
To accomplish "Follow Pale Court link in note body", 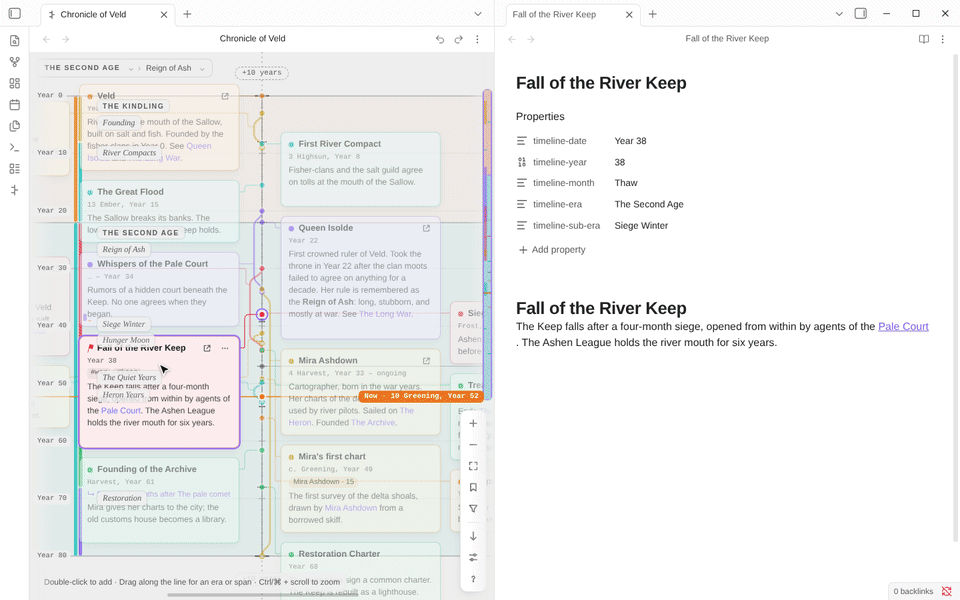I will coord(903,326).
